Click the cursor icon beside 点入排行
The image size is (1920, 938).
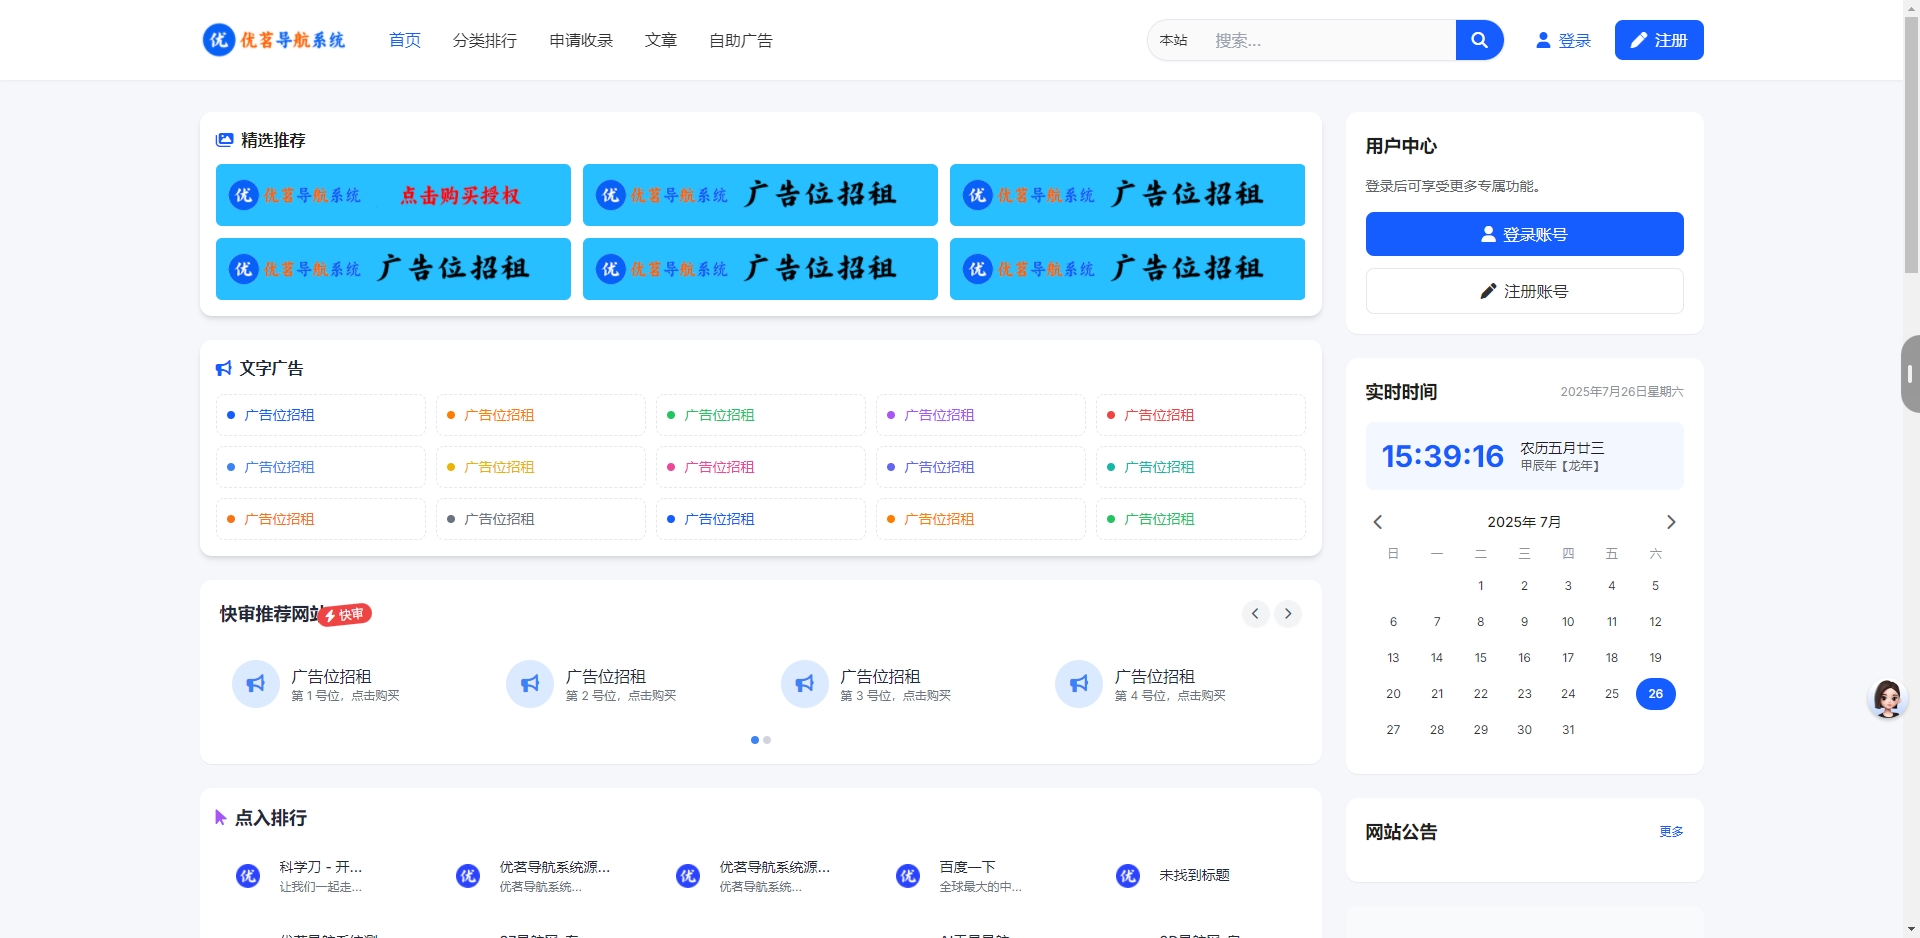220,817
